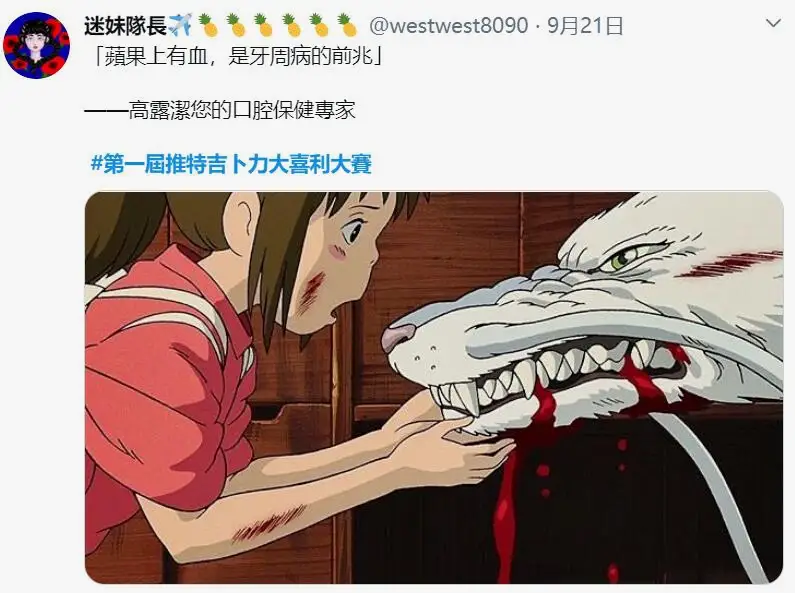
Task: Click the display name 迷妹隊長
Action: [125, 25]
